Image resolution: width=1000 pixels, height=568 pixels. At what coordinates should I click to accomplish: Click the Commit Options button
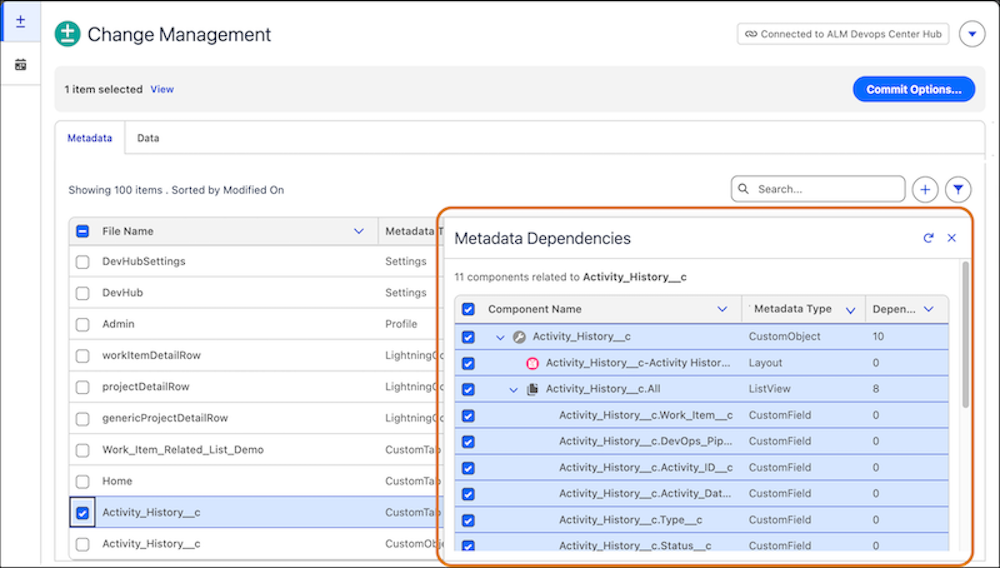(x=913, y=89)
